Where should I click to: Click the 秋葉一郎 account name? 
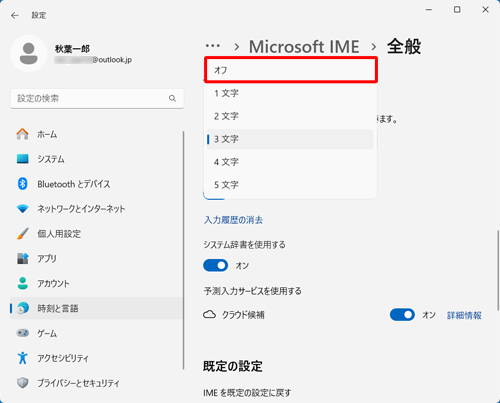click(x=72, y=49)
